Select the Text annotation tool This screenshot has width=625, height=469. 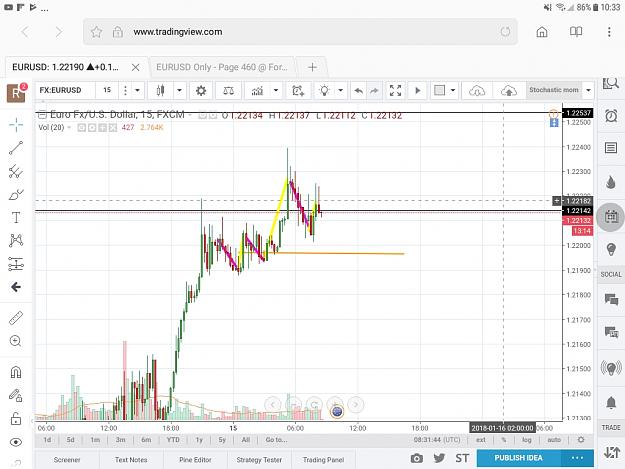(x=16, y=218)
